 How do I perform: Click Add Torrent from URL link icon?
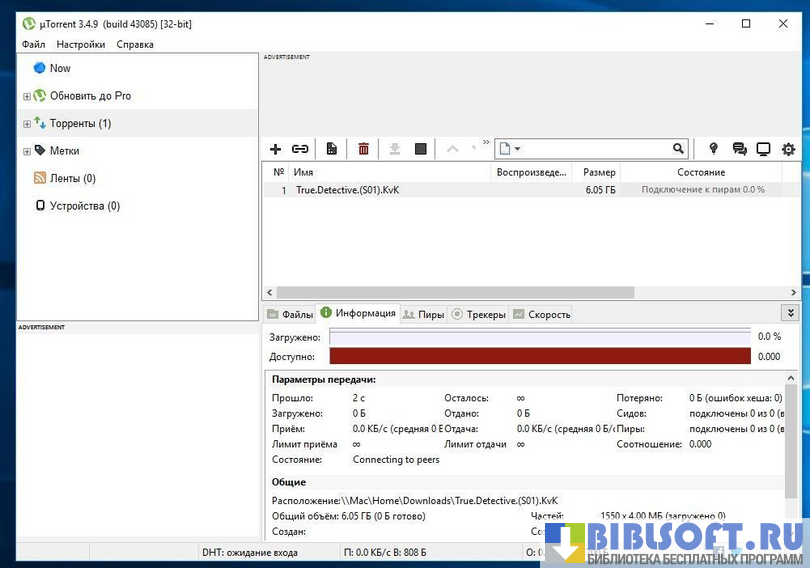point(300,149)
